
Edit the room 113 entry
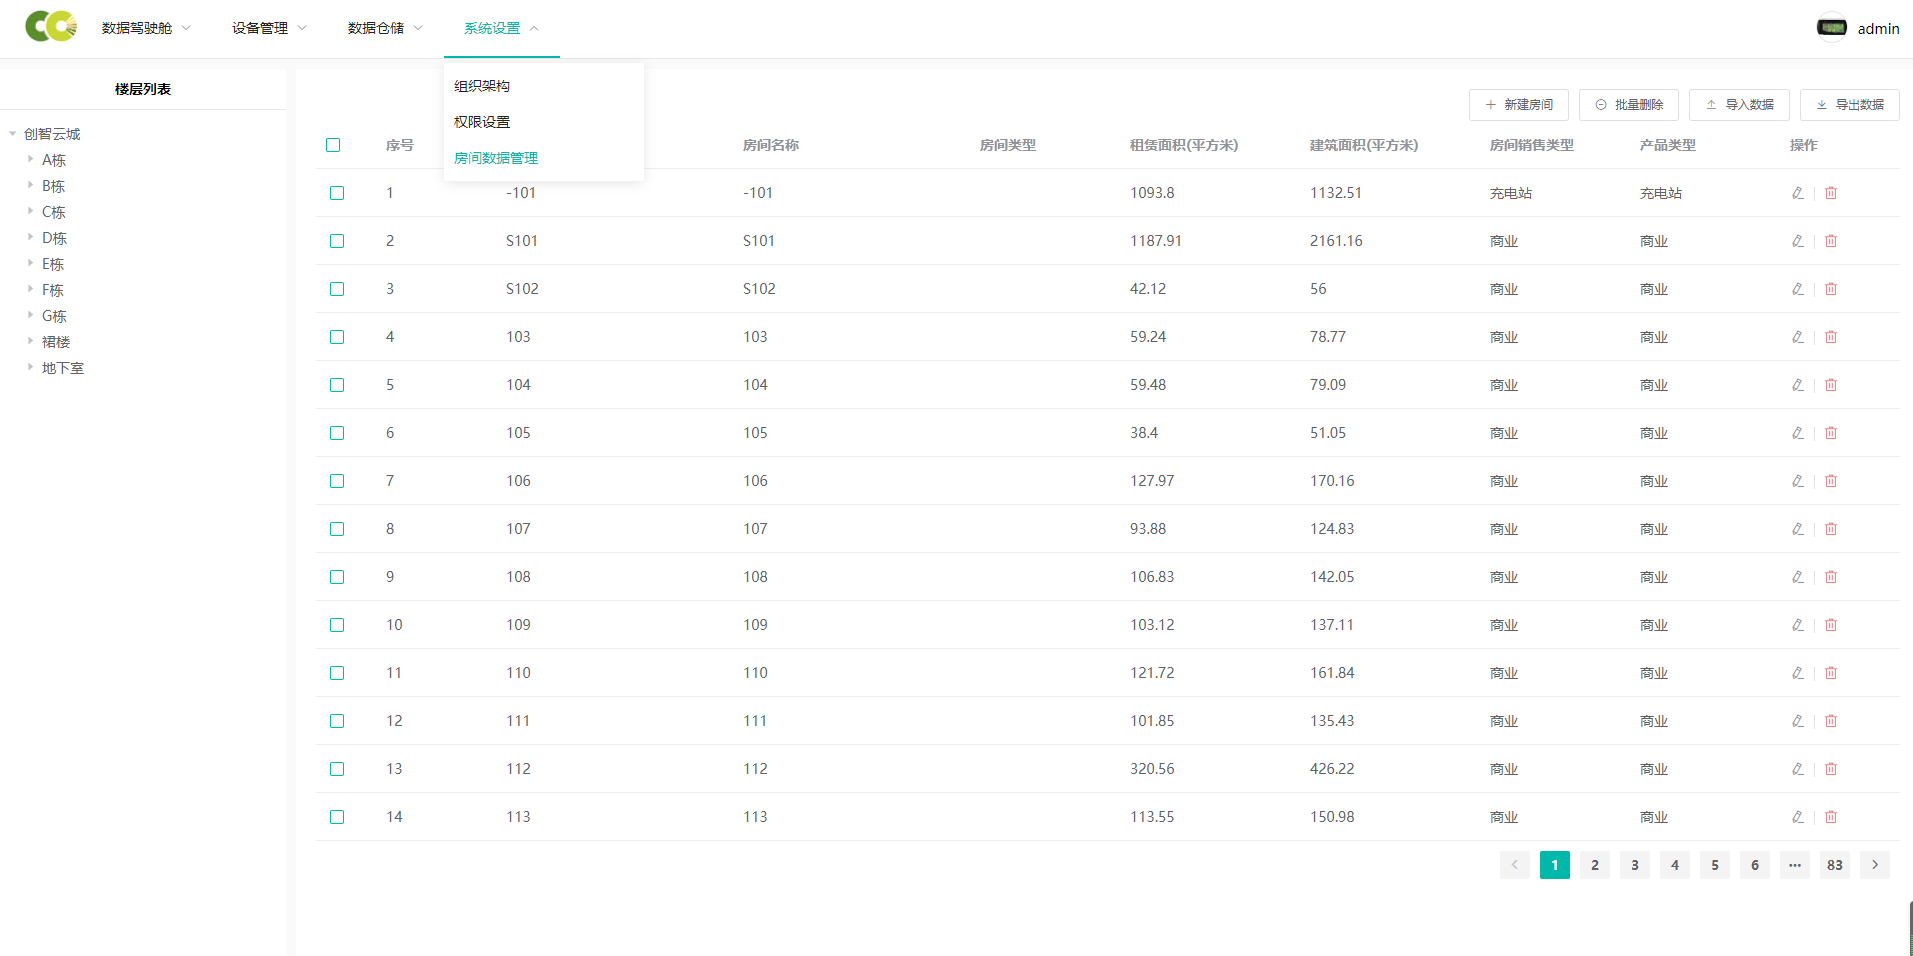coord(1797,817)
